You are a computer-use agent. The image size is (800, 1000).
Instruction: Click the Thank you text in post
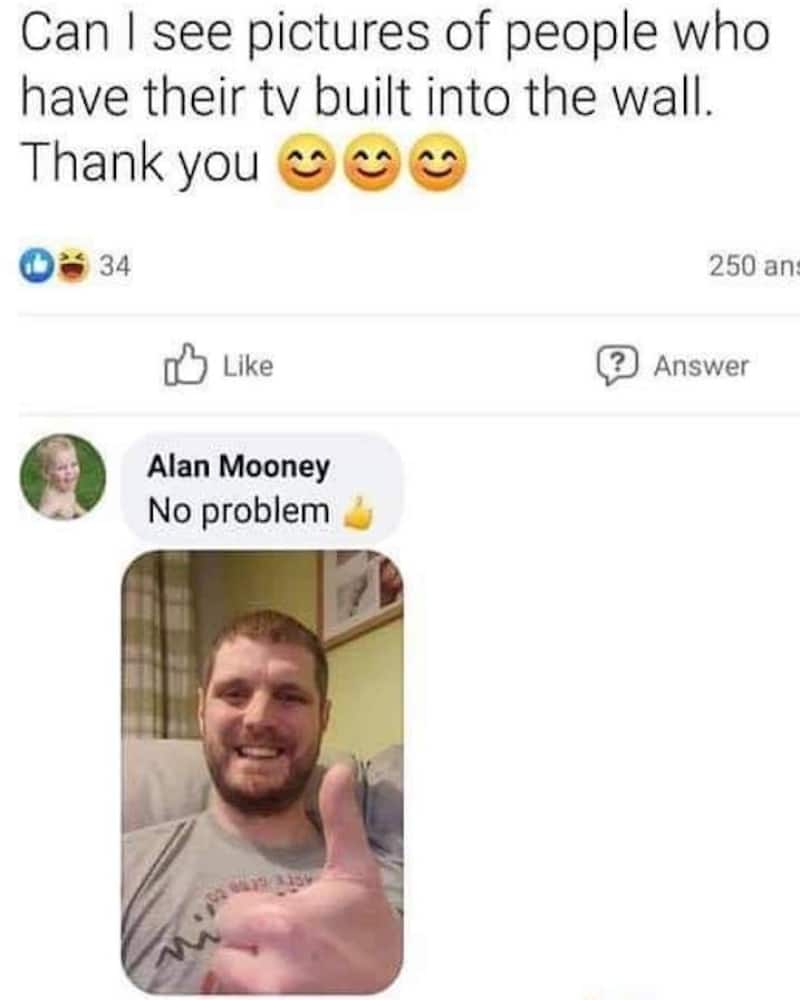(140, 163)
